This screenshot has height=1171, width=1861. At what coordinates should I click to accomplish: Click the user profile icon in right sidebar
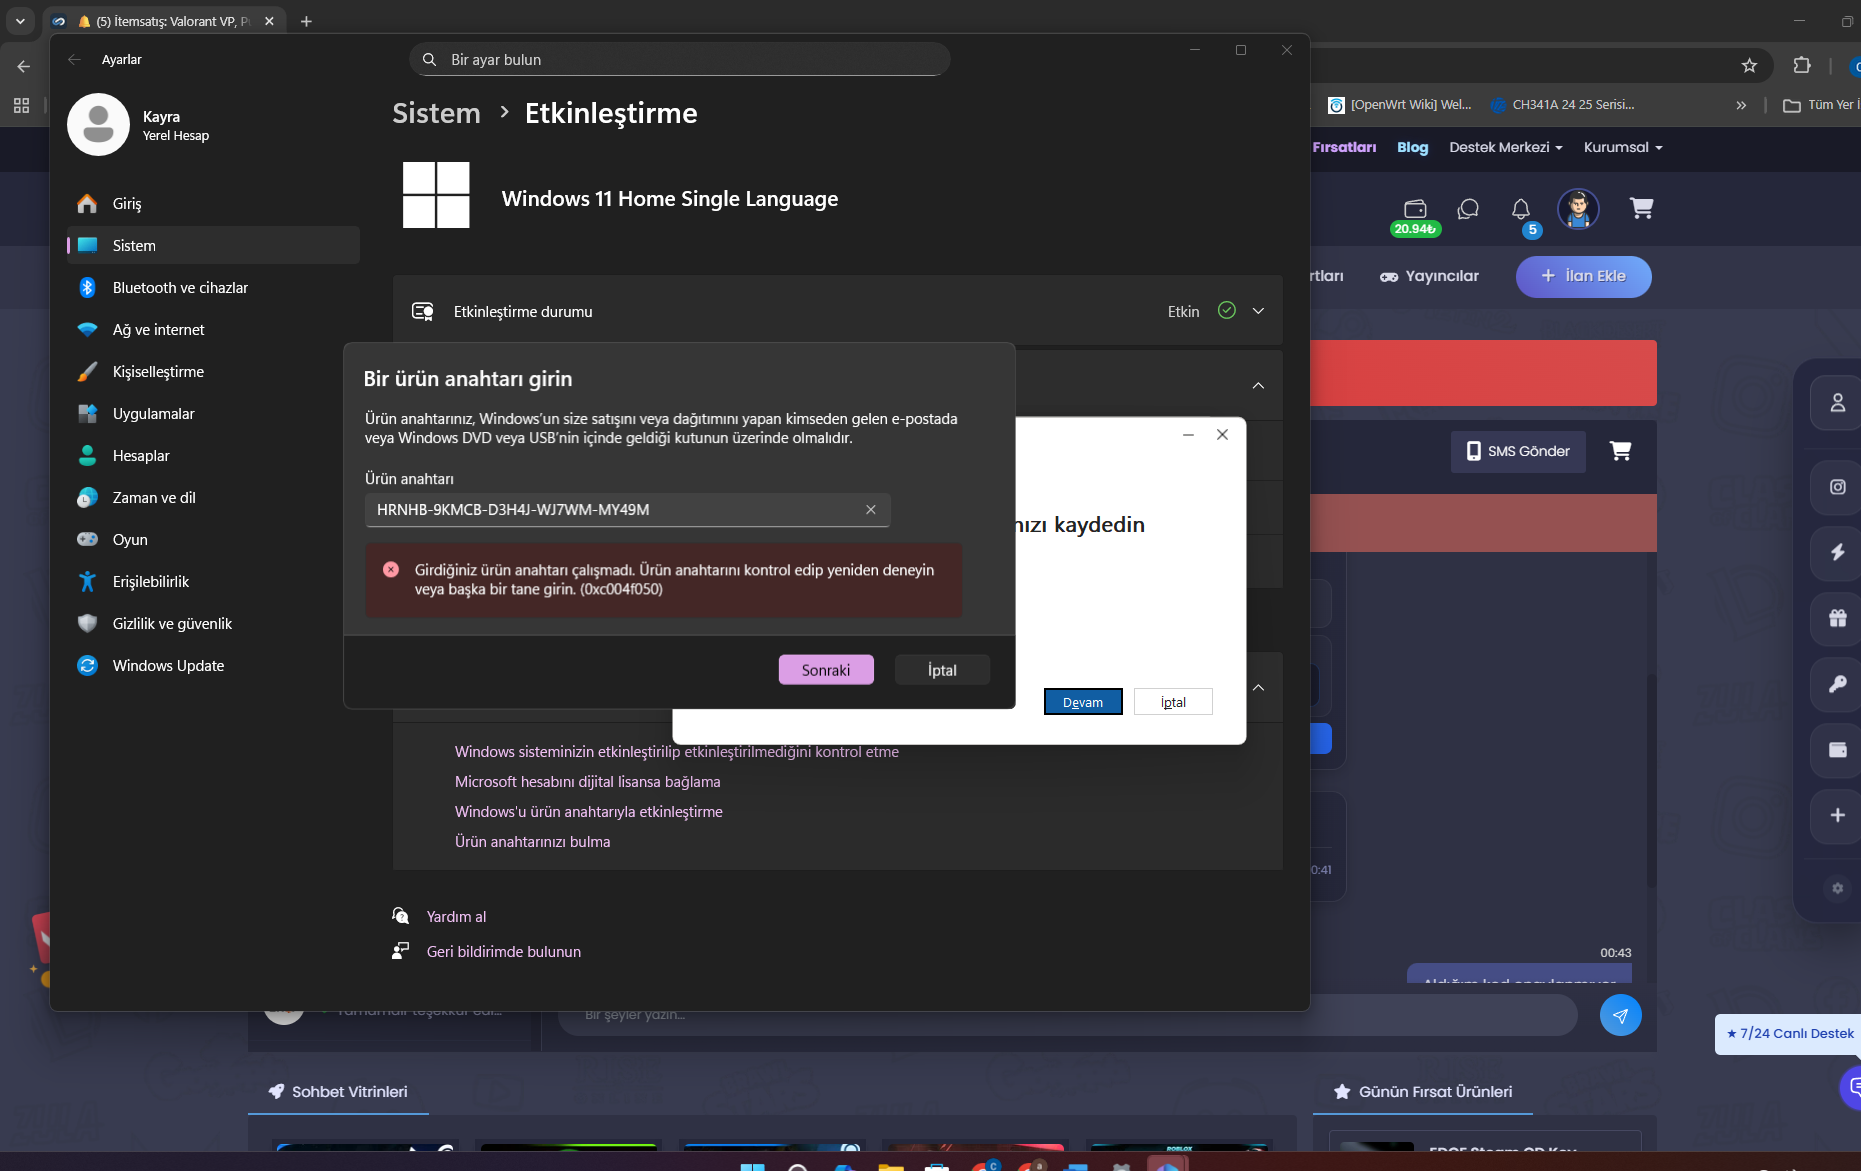pos(1837,403)
